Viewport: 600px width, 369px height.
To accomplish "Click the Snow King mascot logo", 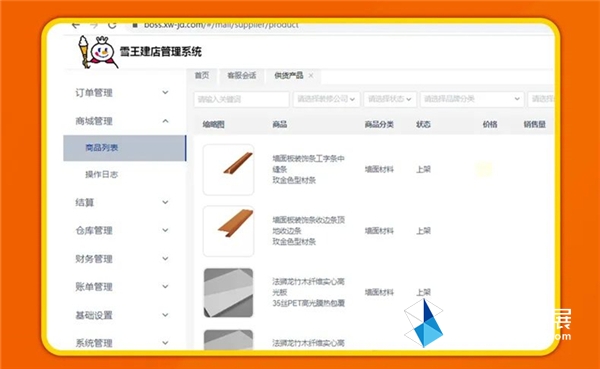I will pyautogui.click(x=98, y=52).
